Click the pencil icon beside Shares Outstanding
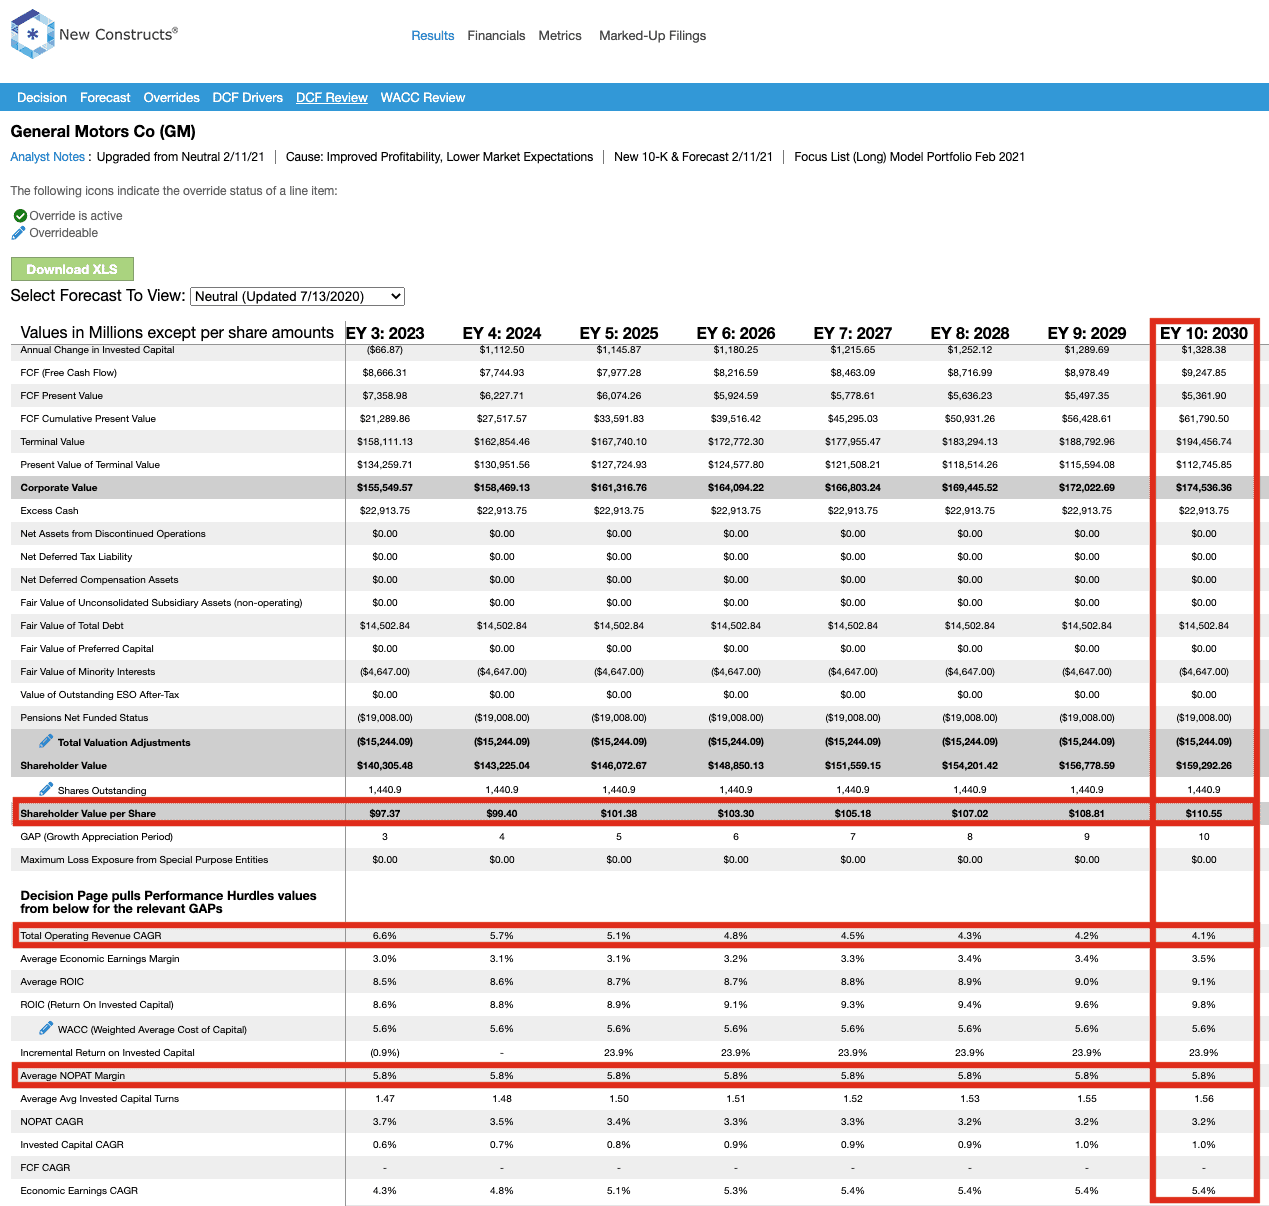This screenshot has height=1206, width=1269. (x=46, y=789)
